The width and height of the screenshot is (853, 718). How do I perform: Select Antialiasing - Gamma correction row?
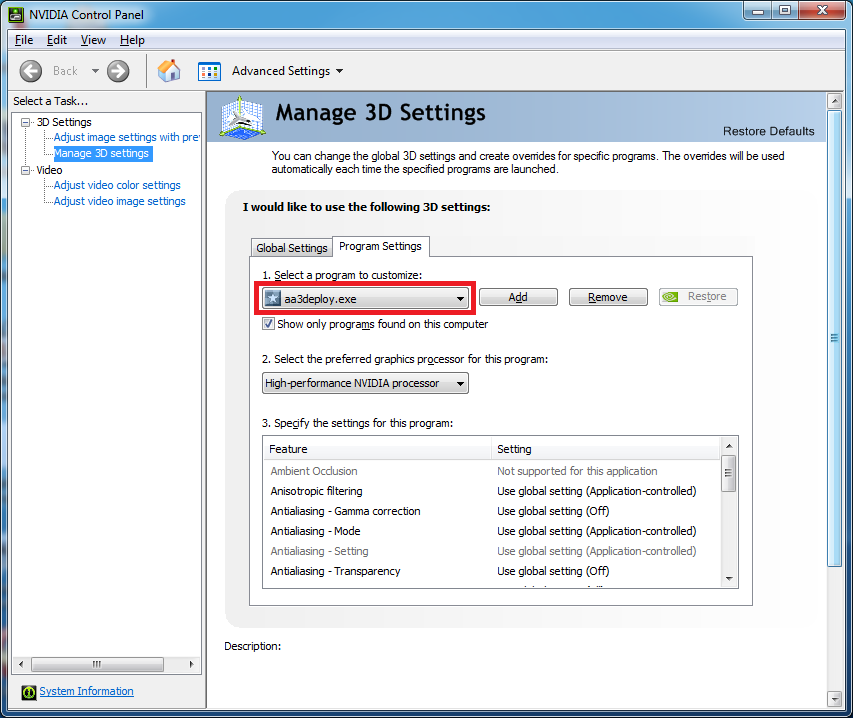tap(492, 511)
